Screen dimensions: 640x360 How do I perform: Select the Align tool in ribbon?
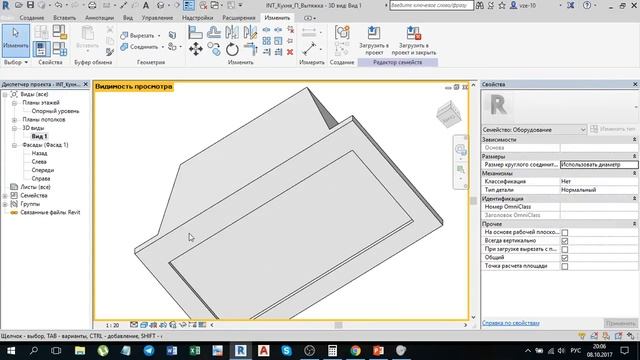coord(196,32)
